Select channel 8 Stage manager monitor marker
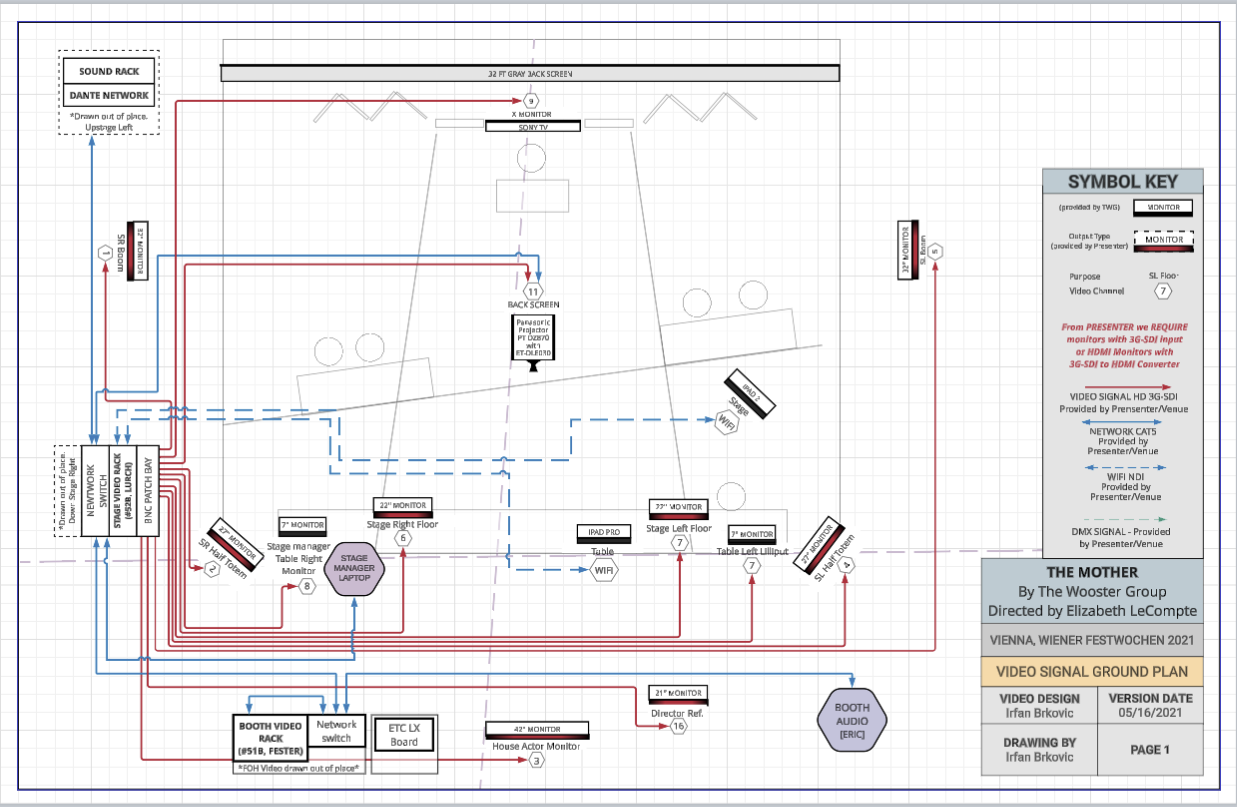1237x807 pixels. point(308,586)
